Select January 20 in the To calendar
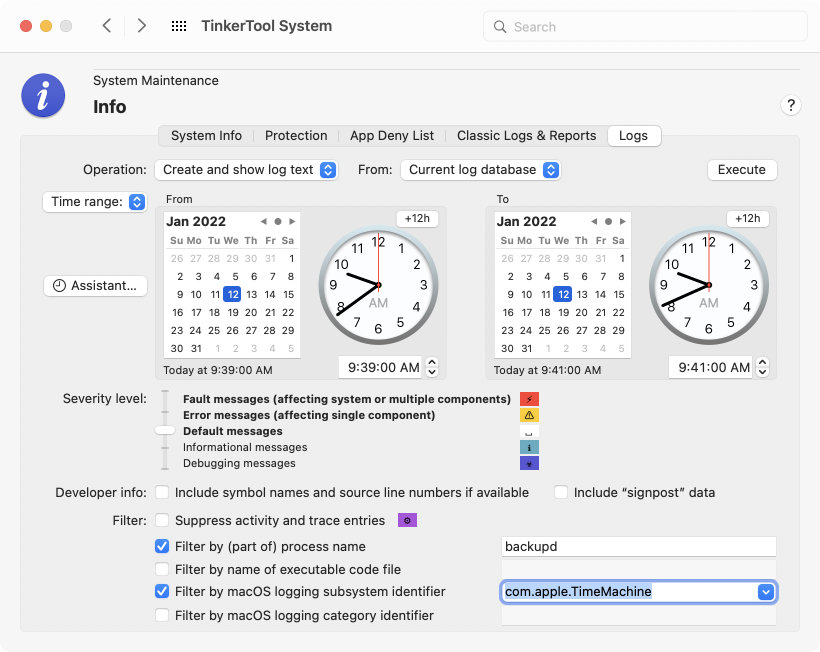Image resolution: width=820 pixels, height=652 pixels. point(582,313)
